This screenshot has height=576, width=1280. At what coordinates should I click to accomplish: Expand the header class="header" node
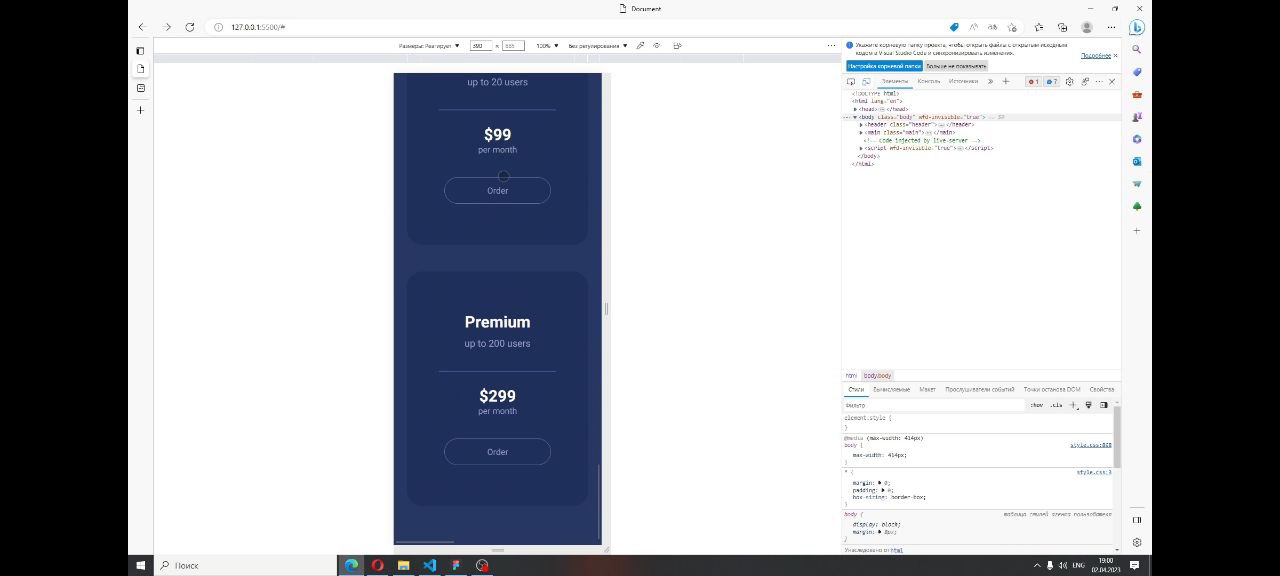pos(861,125)
